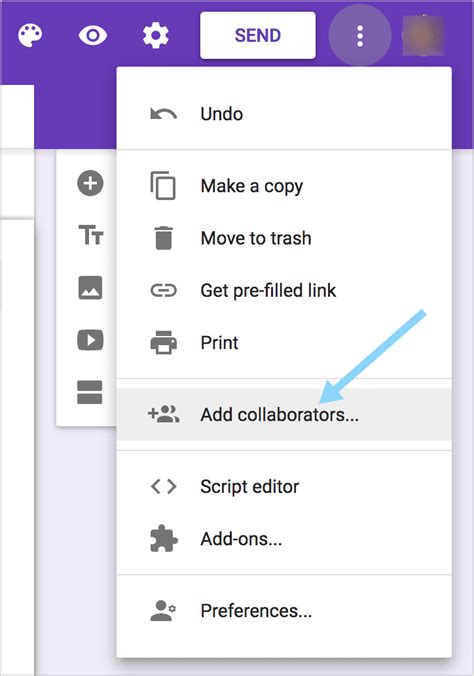Click the person-gear preferences icon
474x676 pixels.
(x=163, y=610)
